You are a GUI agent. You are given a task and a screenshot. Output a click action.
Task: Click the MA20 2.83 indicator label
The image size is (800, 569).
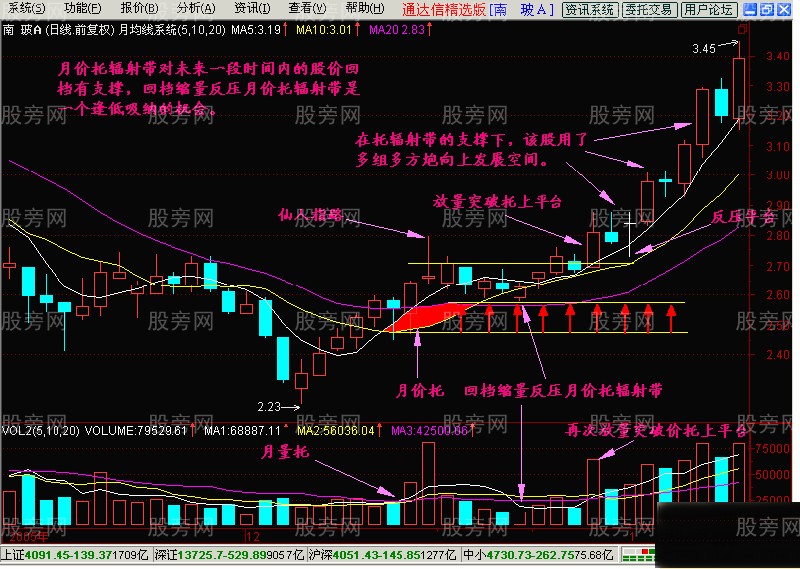[397, 30]
